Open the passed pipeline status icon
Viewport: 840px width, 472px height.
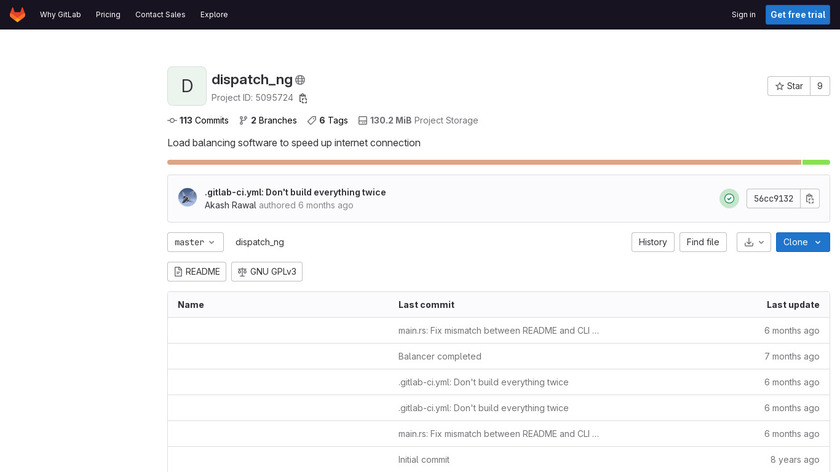click(x=729, y=199)
